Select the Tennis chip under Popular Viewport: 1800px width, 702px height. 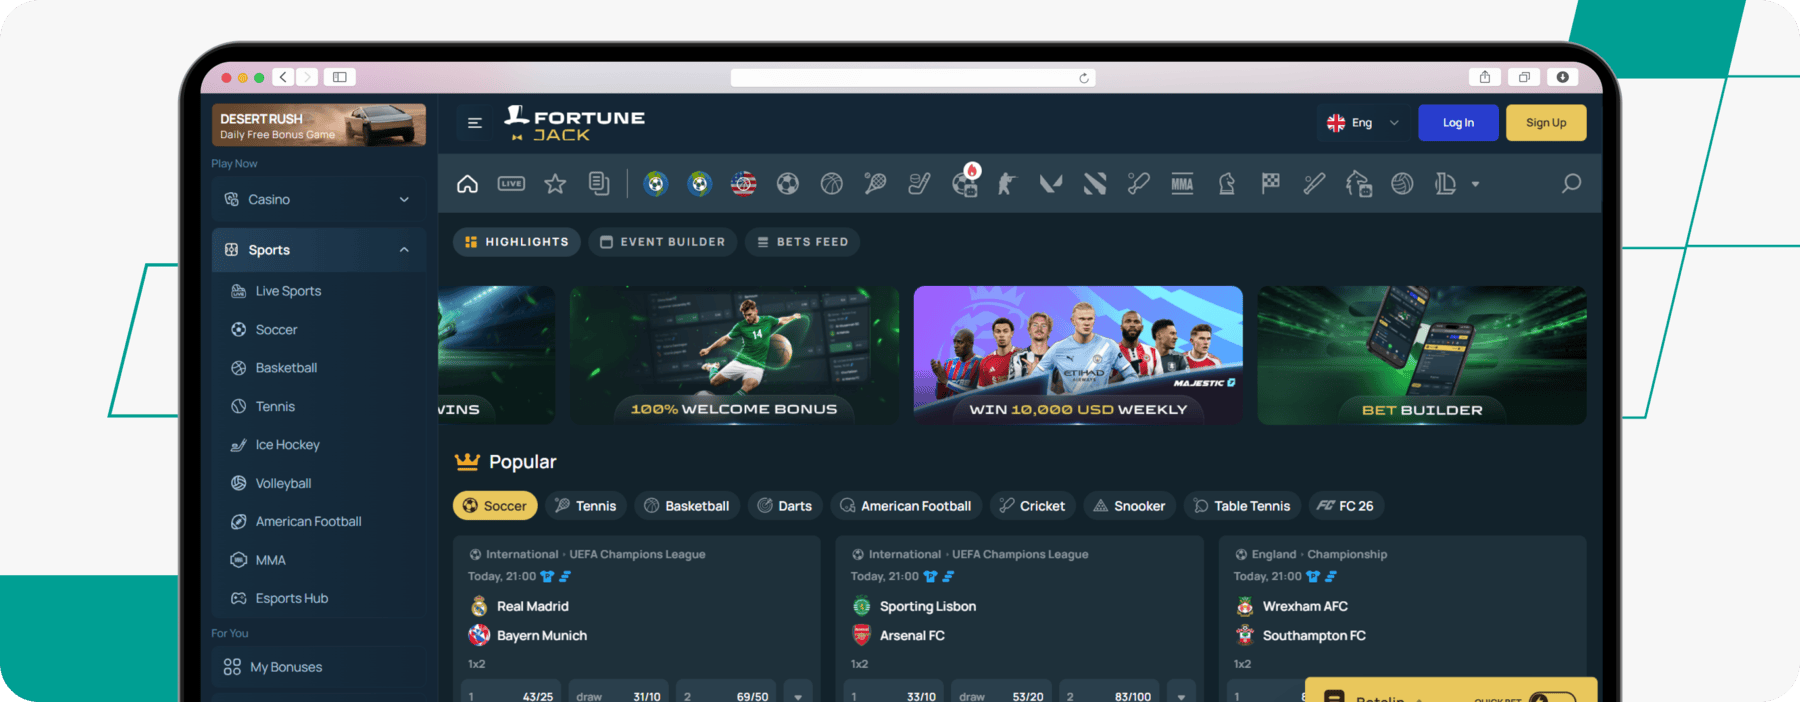[586, 506]
